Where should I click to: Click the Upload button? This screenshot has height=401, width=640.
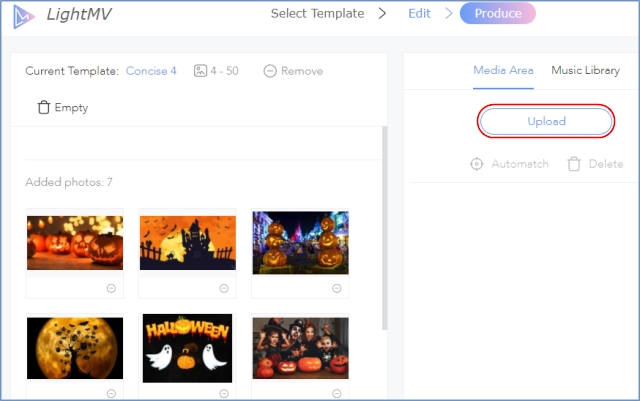point(546,121)
